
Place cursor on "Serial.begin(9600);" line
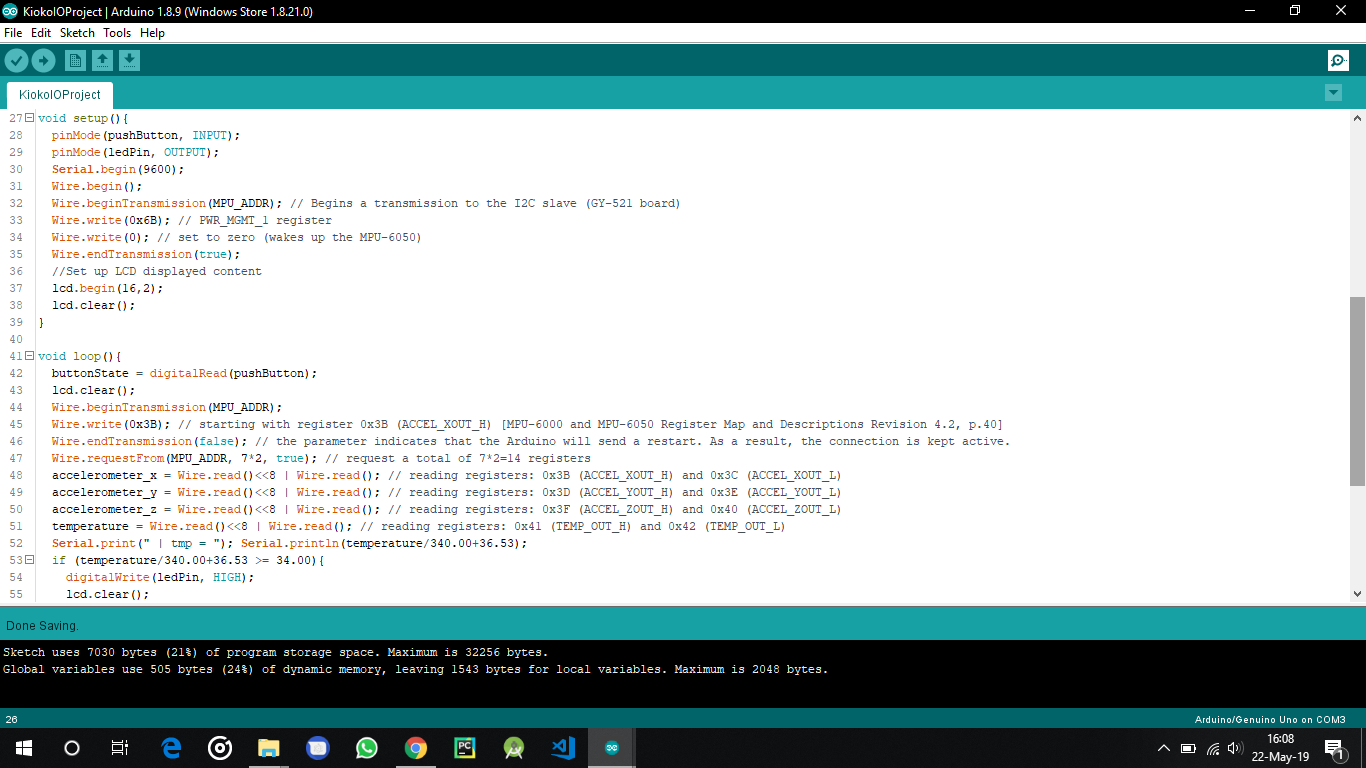click(118, 169)
